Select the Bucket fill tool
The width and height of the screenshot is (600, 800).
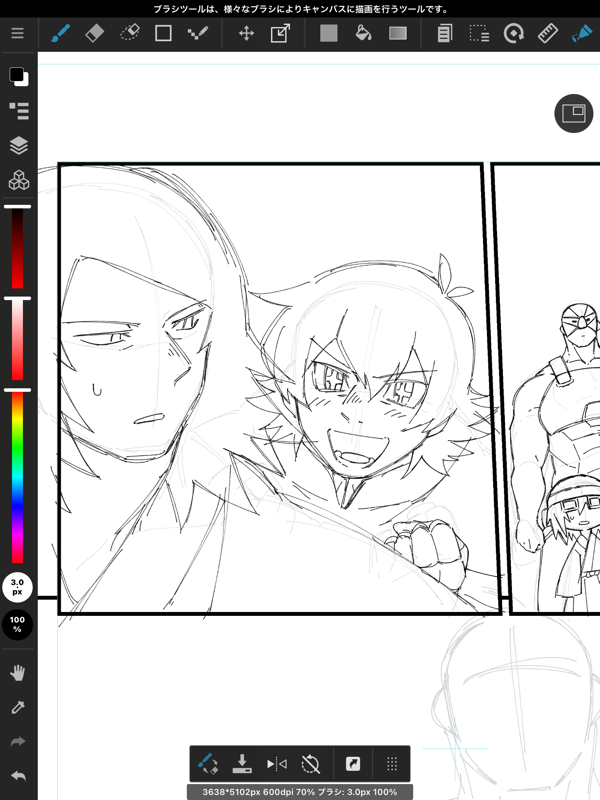pos(363,33)
